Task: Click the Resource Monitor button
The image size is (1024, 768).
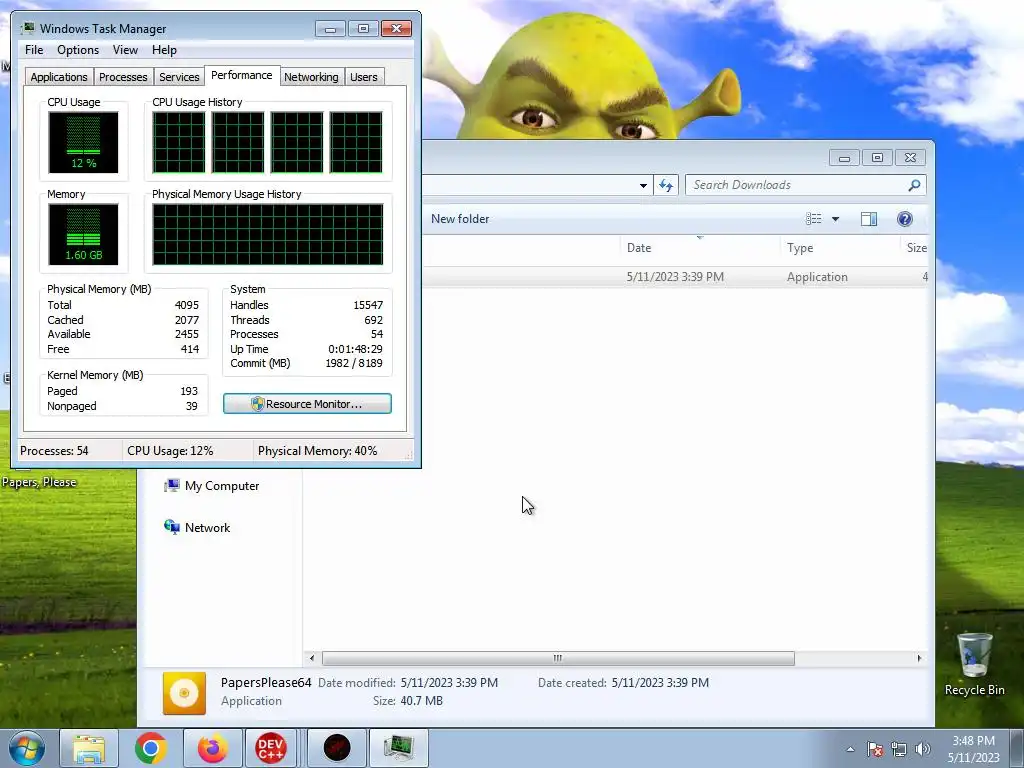Action: (308, 404)
